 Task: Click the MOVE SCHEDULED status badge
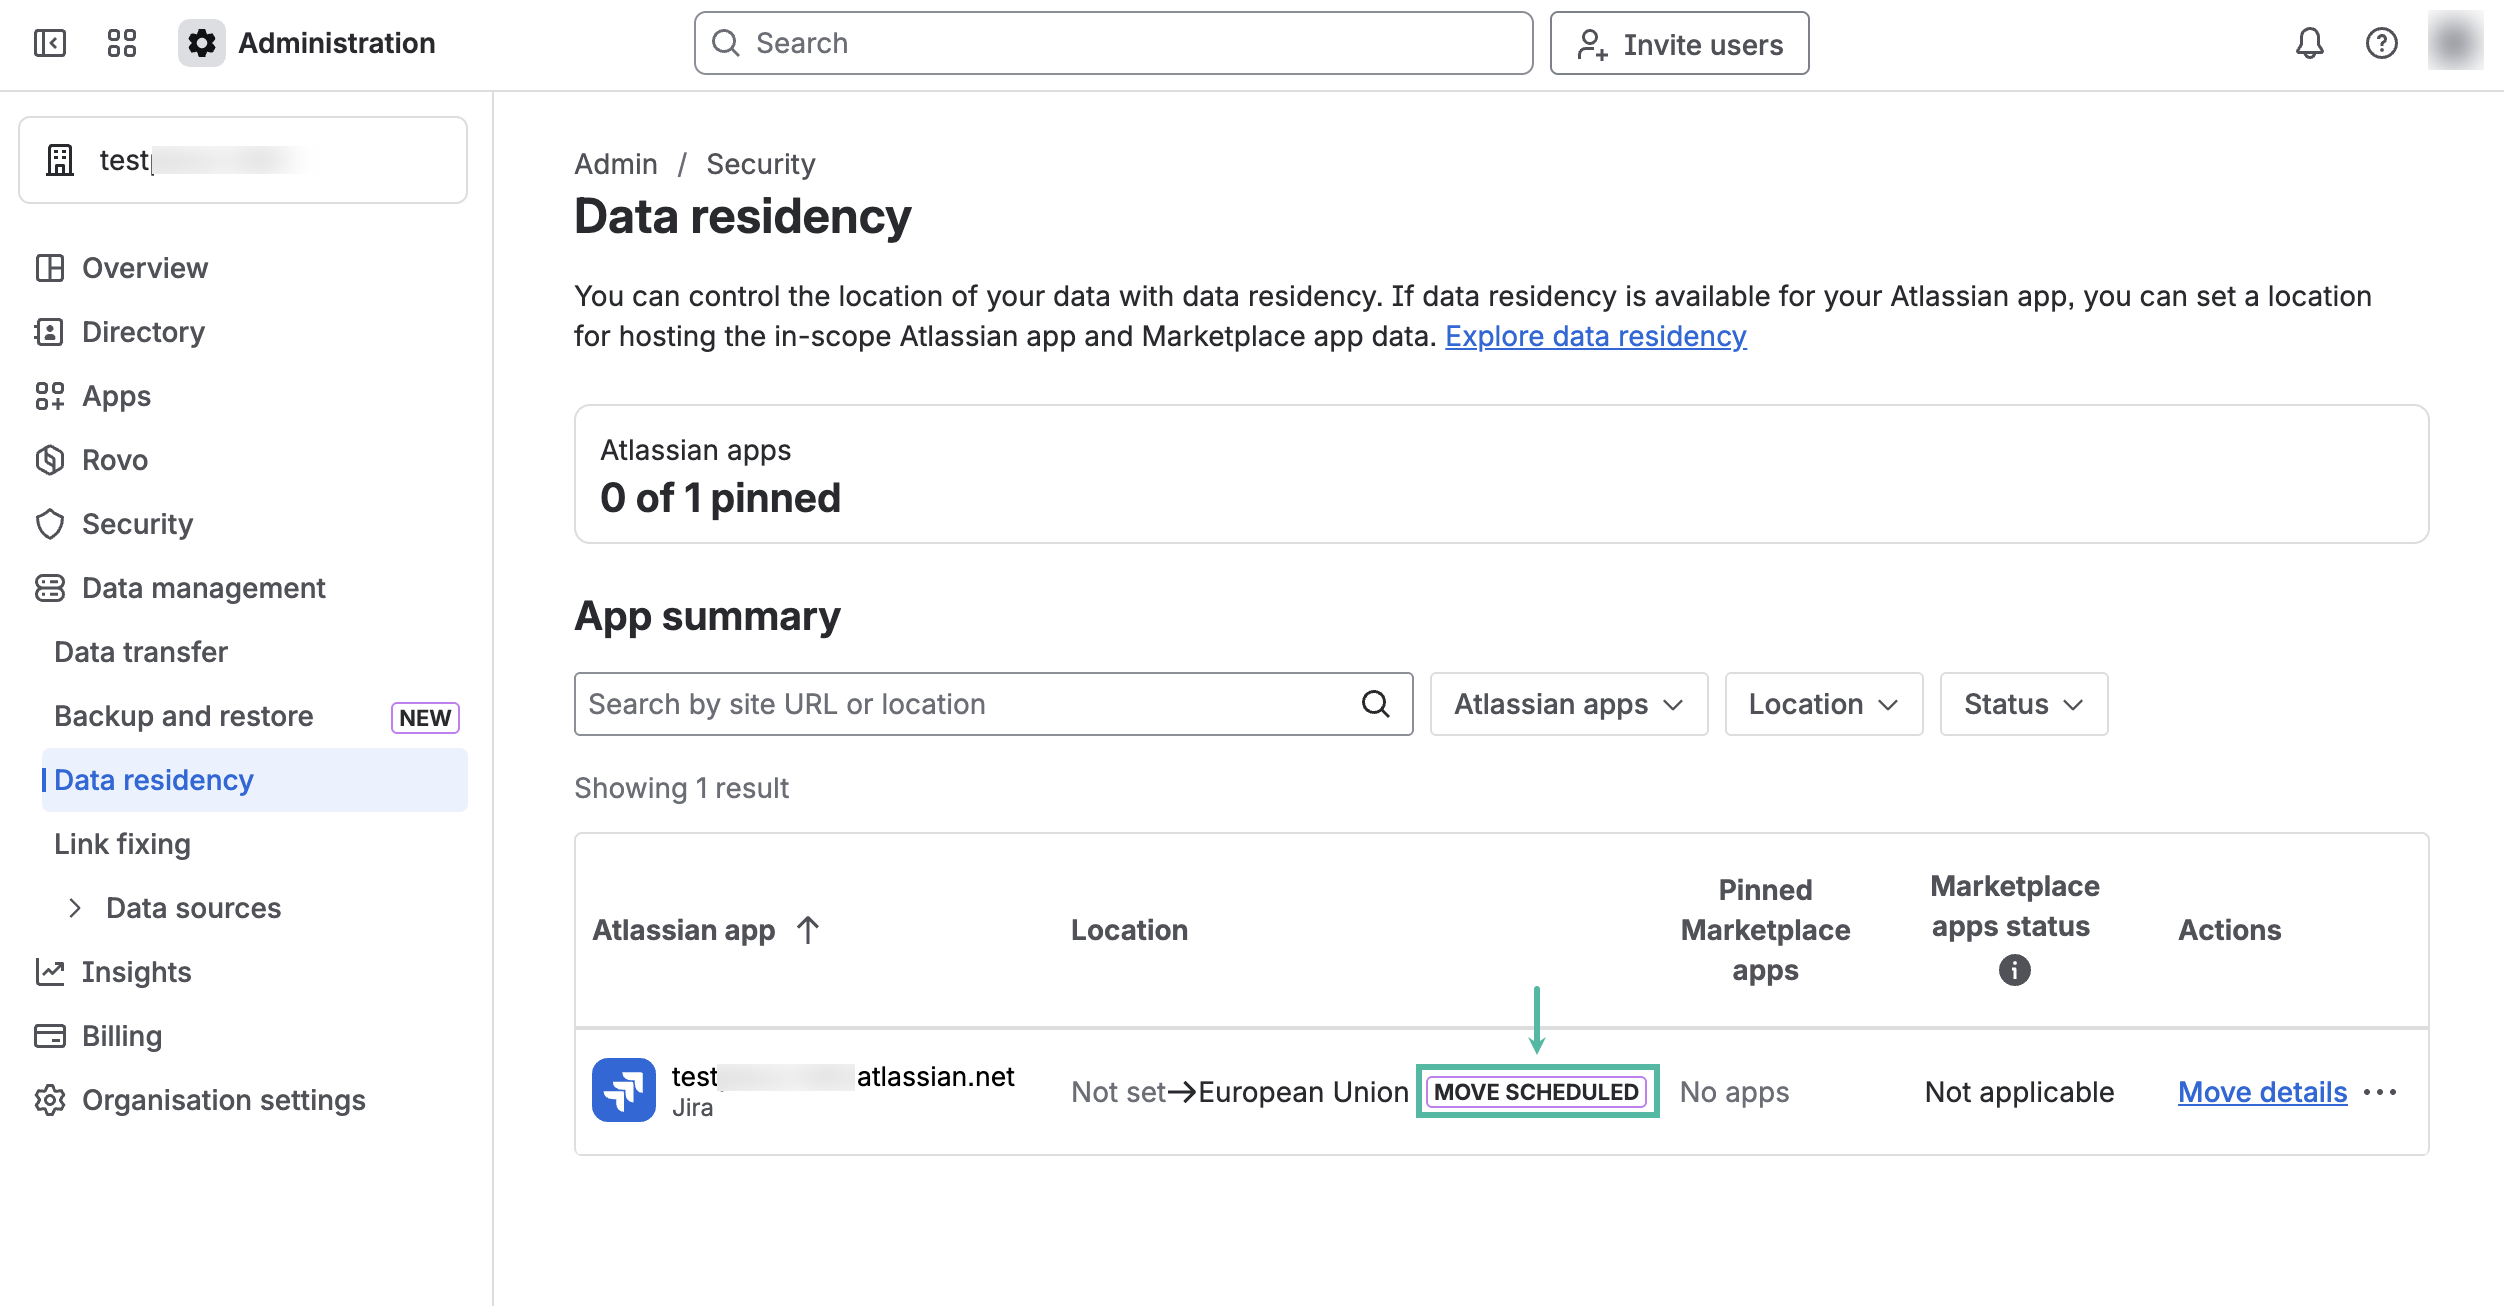pyautogui.click(x=1537, y=1092)
